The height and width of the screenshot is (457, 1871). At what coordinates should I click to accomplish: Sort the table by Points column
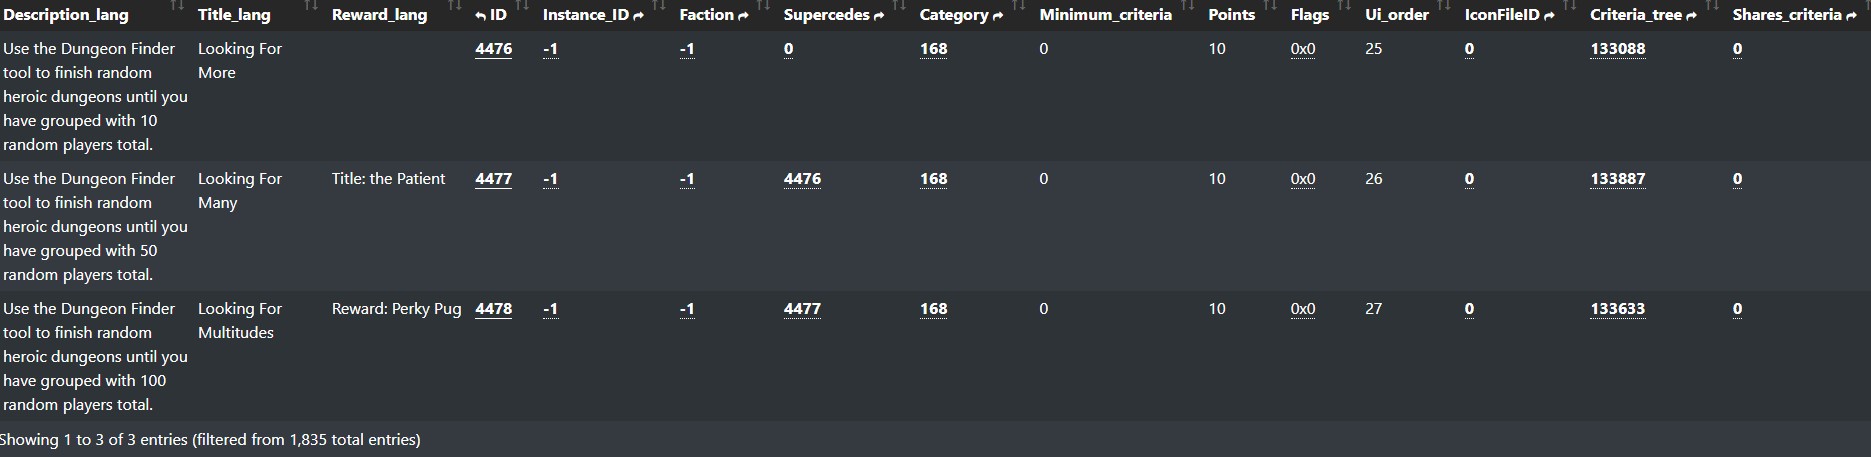(1231, 15)
